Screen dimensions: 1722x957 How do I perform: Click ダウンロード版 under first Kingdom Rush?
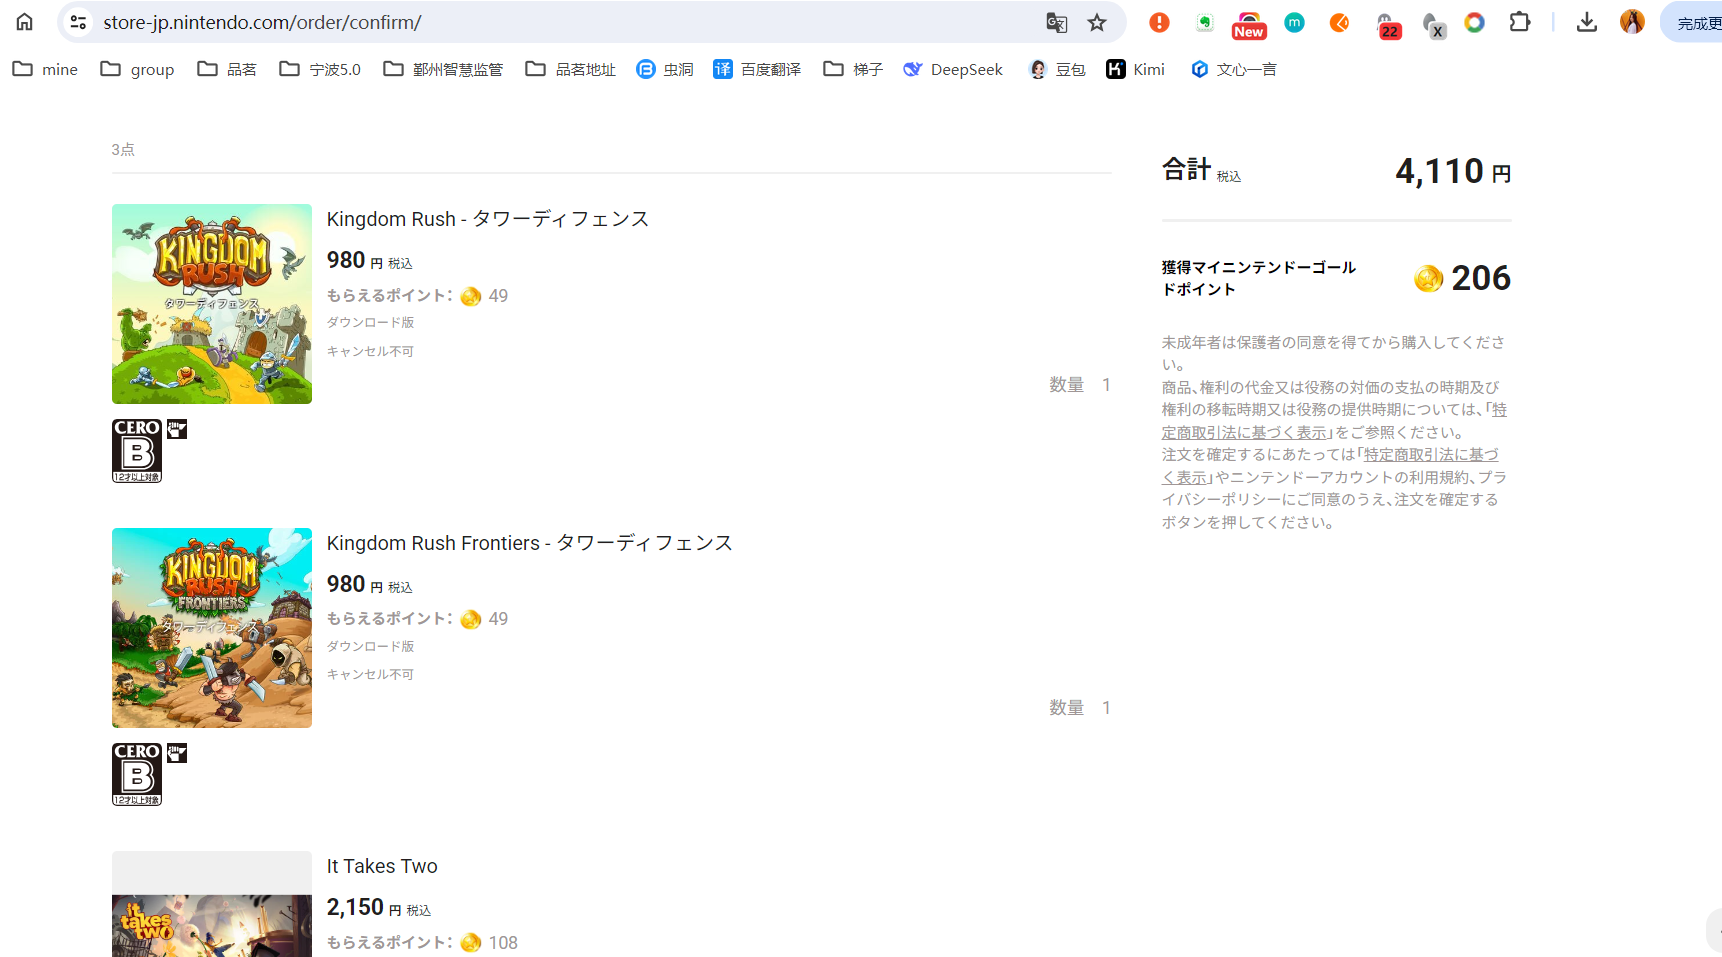coord(370,322)
